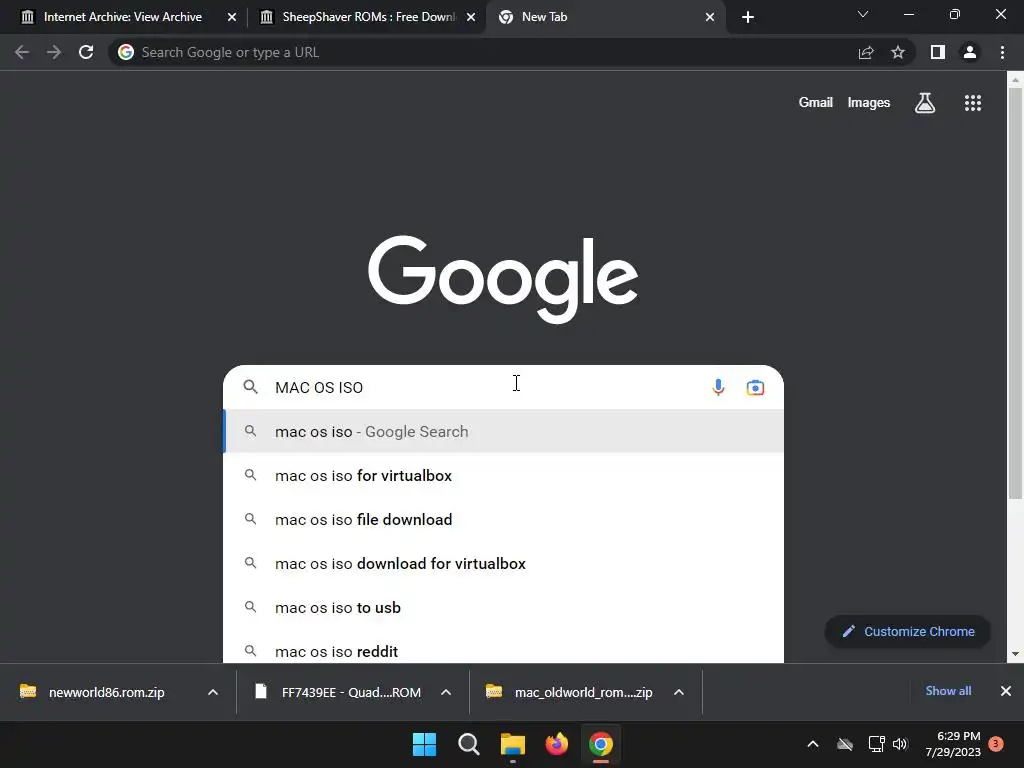Image resolution: width=1024 pixels, height=768 pixels.
Task: Click the browser back arrow
Action: click(x=22, y=52)
